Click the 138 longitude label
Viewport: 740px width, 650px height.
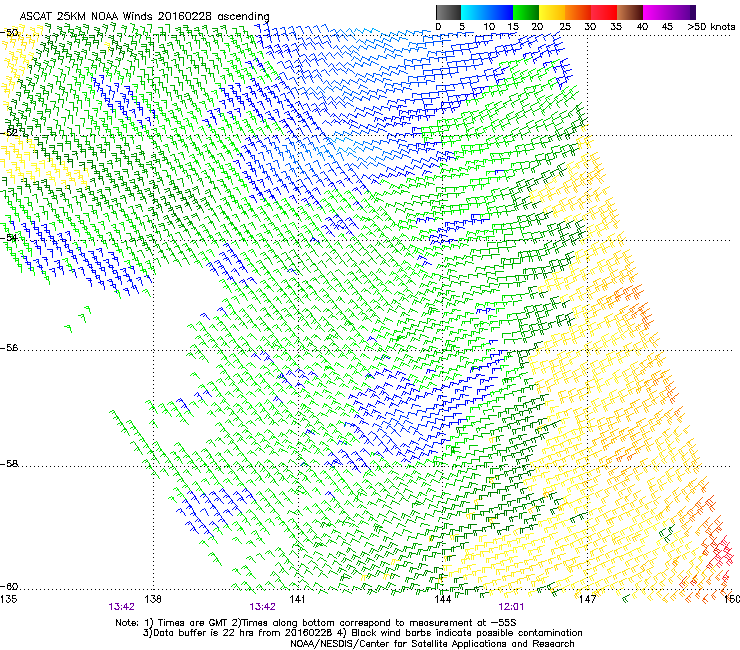[x=153, y=599]
